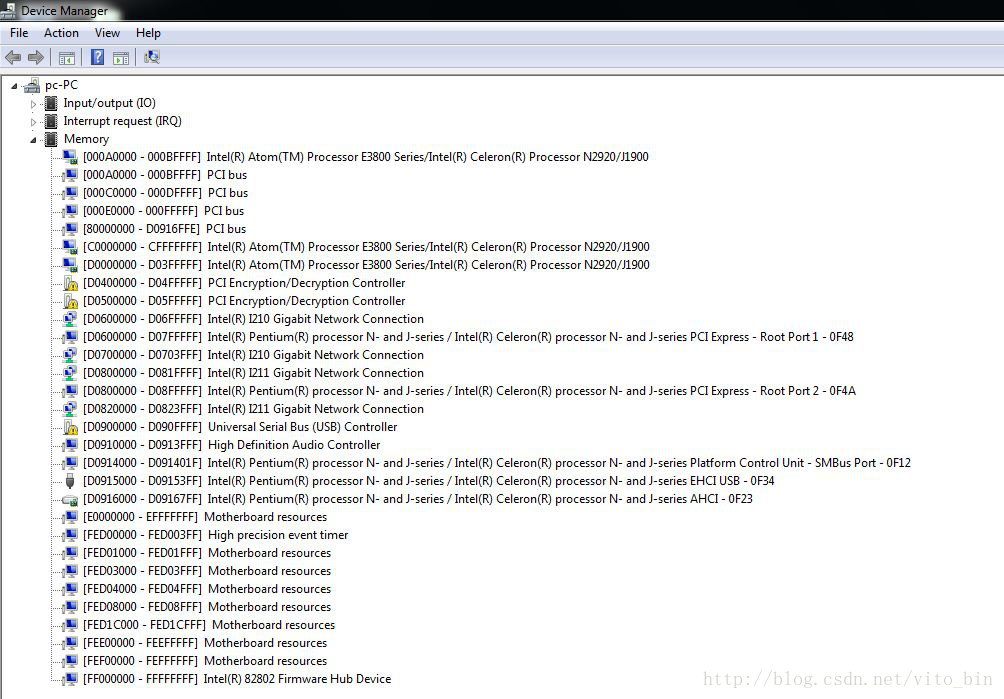Select the [80000000 - D0916FFE] PCI bus row

click(165, 229)
